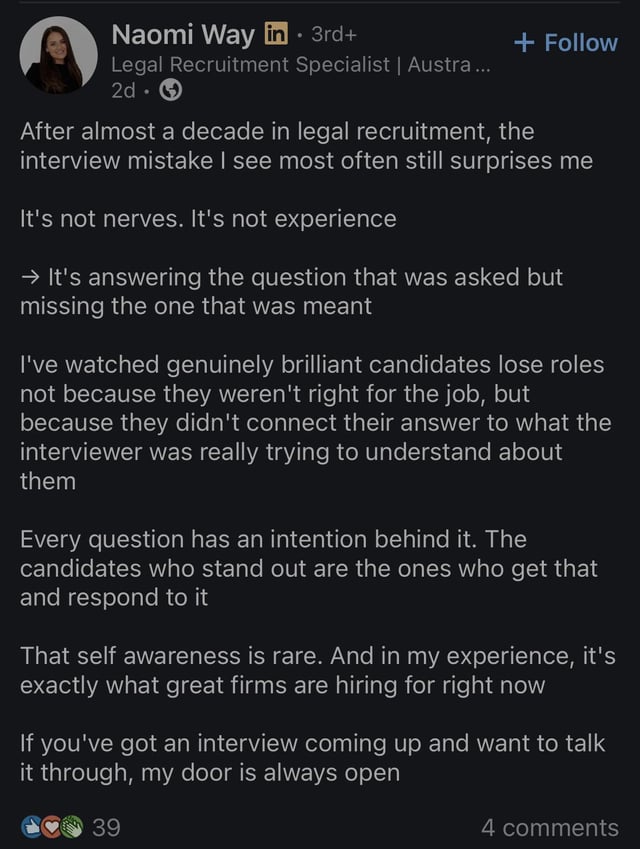Click the heart love reaction icon
The image size is (640, 849).
click(52, 827)
